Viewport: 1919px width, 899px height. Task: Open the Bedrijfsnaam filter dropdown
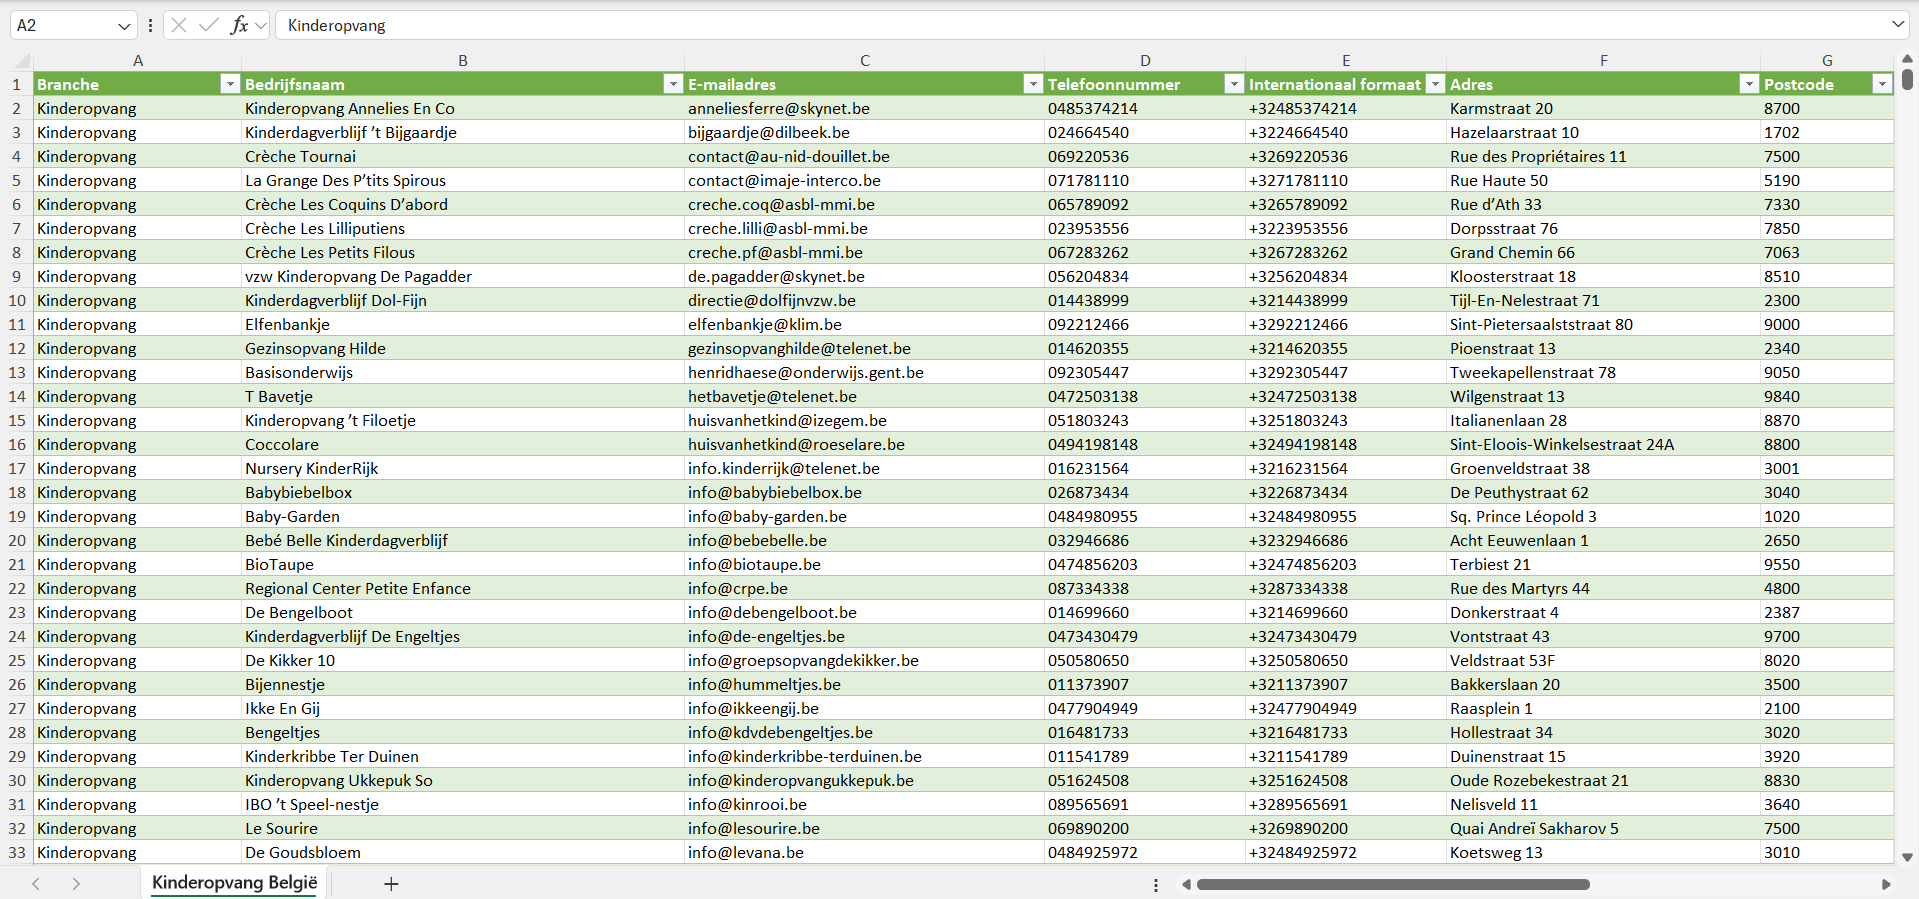pyautogui.click(x=673, y=85)
